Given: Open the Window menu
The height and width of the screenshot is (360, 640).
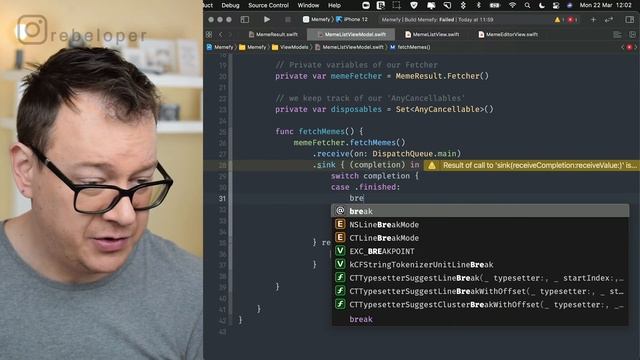Looking at the screenshot, I should click(x=308, y=5).
